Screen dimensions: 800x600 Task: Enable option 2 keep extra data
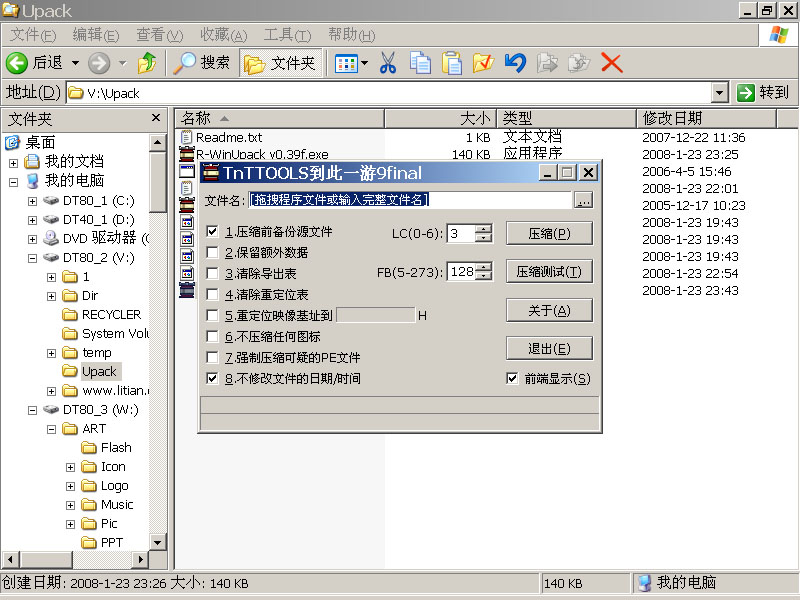tap(212, 252)
